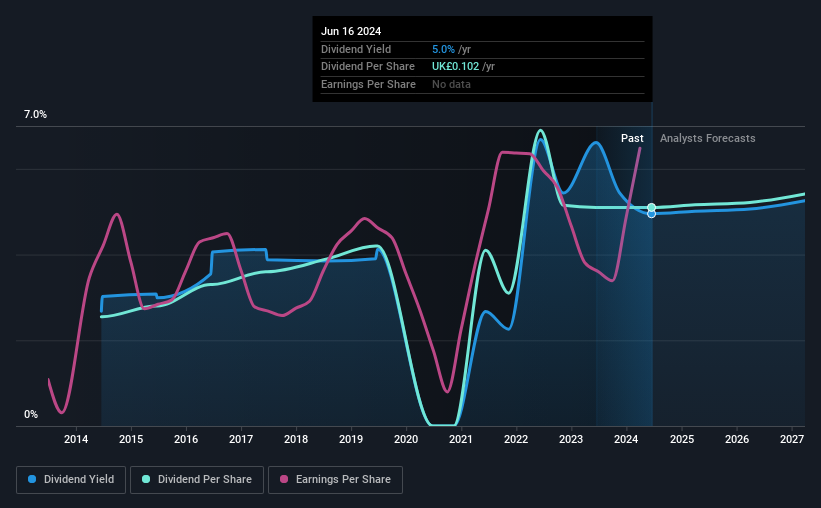821x508 pixels.
Task: Click the 'Earnings Per Share' tooltip row label
Action: [368, 84]
